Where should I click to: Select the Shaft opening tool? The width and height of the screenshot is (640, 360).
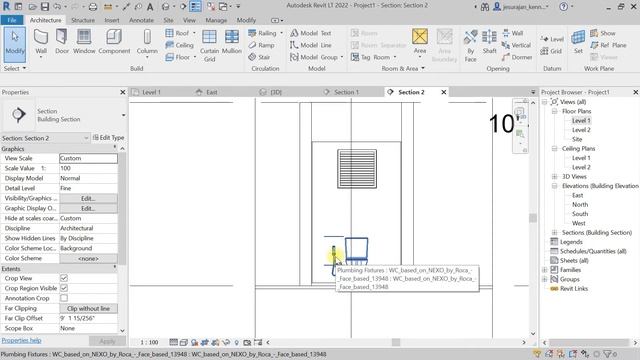[489, 42]
